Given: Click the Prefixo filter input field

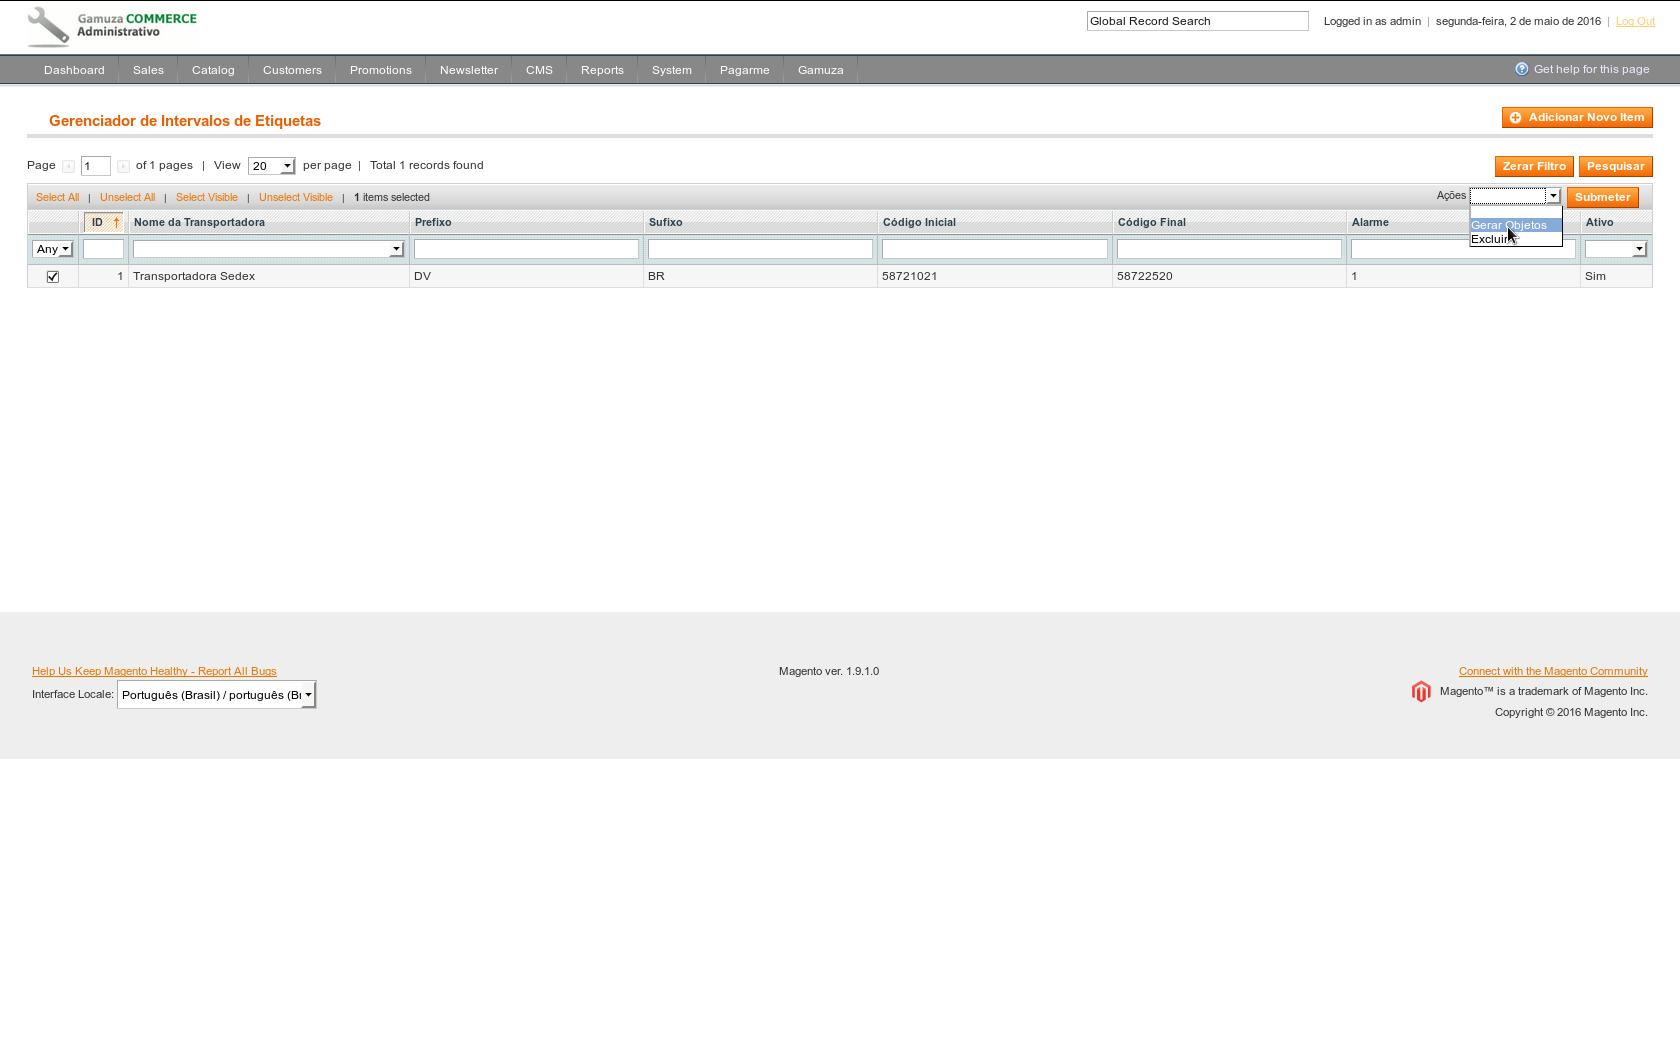Looking at the screenshot, I should (x=526, y=249).
